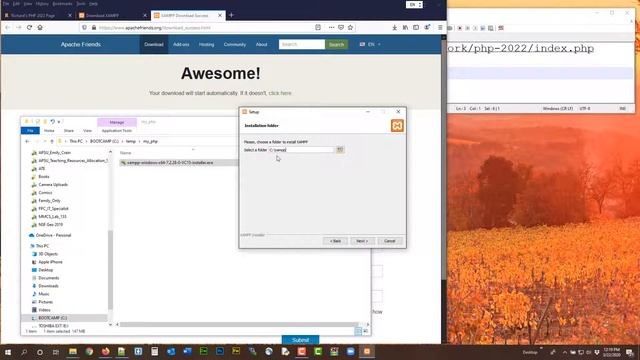Open the File tab in File Explorer
Viewport: 640px width, 360px height.
(30, 131)
